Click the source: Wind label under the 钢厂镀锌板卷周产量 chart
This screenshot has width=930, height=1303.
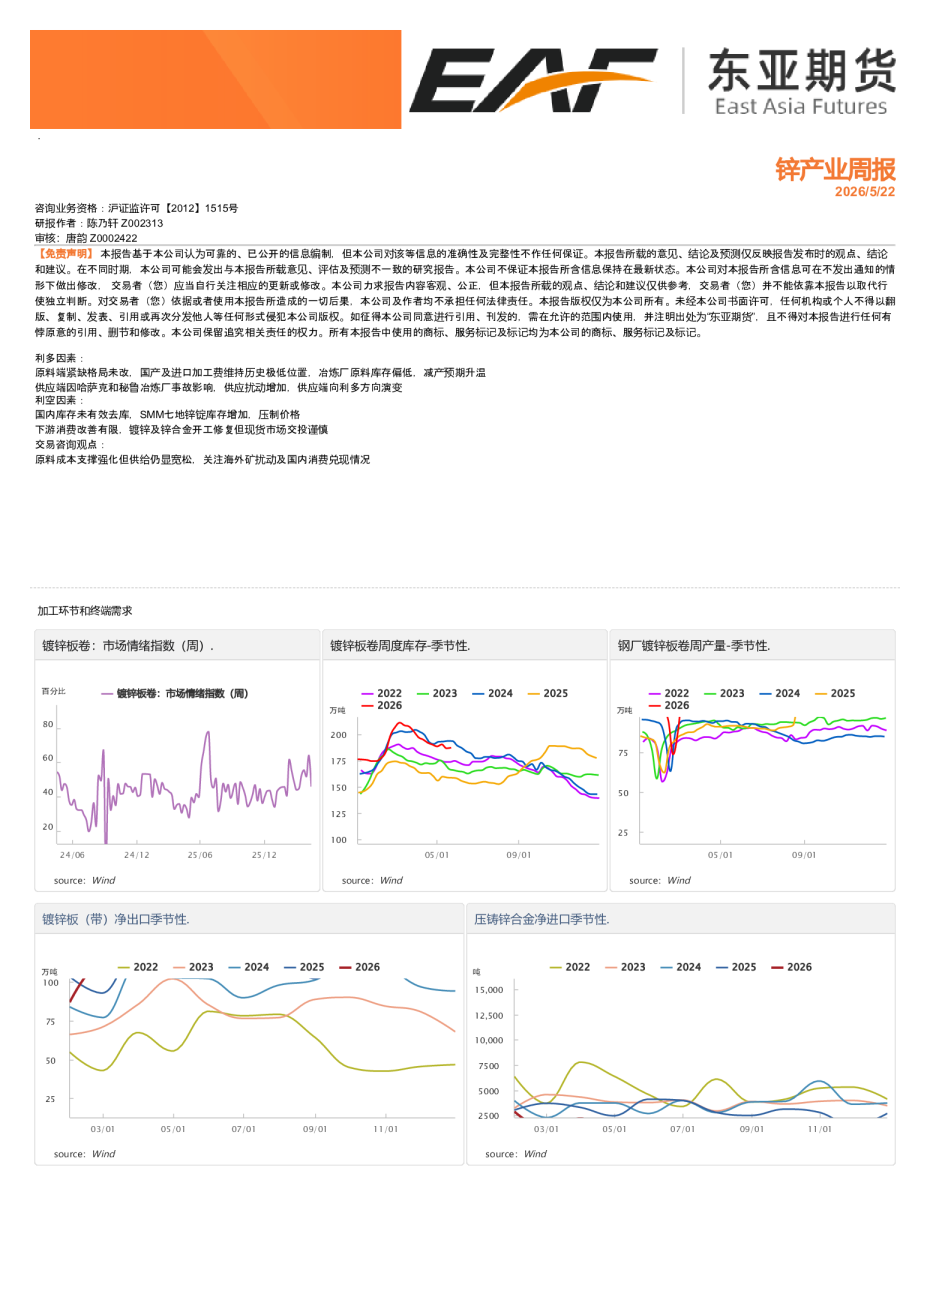660,881
